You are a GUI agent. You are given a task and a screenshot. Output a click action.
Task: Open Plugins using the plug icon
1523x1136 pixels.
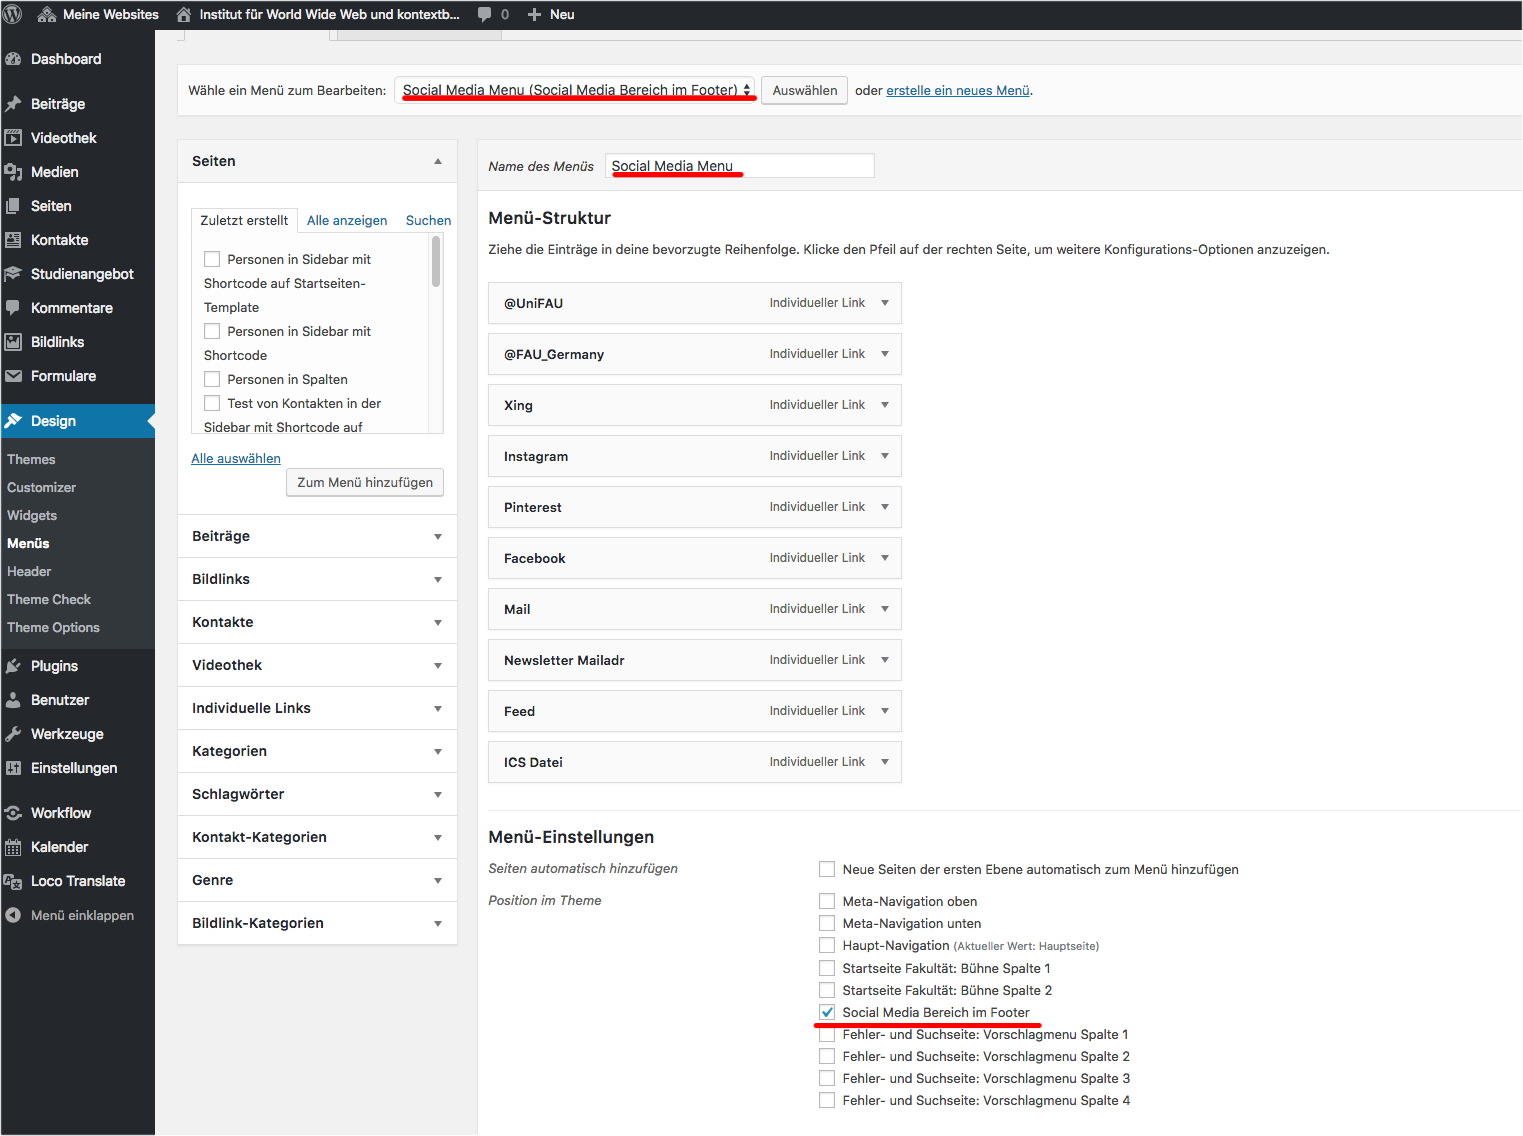point(14,666)
